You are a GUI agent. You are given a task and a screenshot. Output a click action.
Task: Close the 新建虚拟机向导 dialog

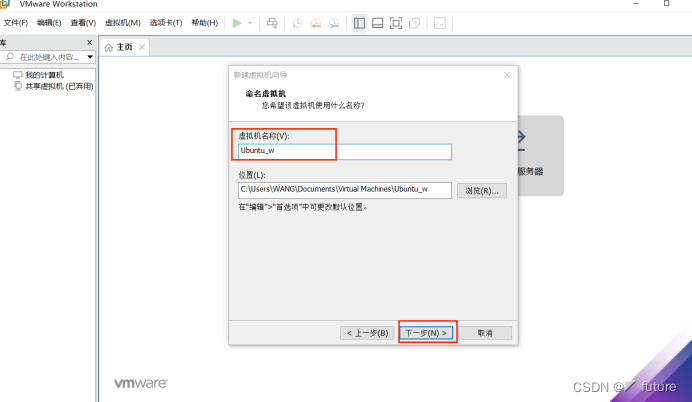pos(507,75)
